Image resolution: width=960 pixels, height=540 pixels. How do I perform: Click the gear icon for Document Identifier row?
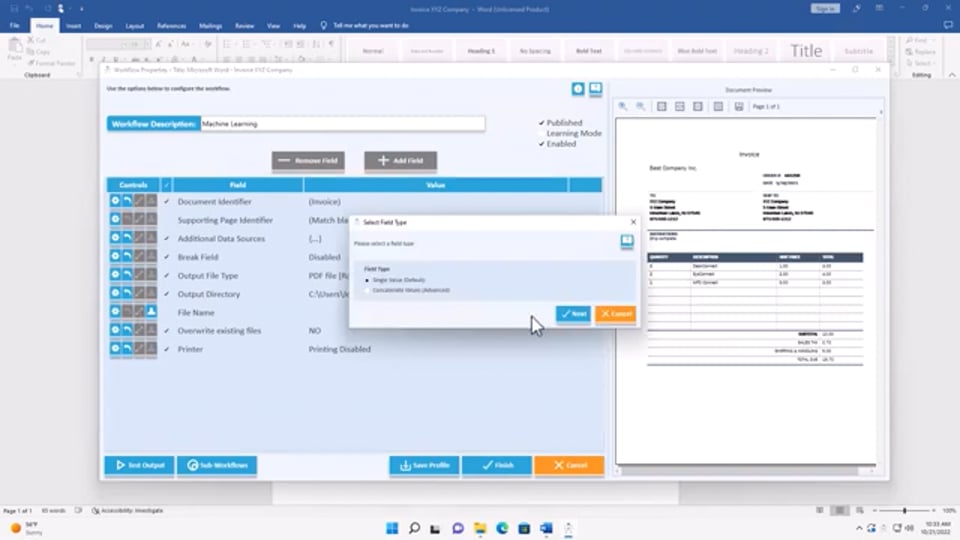click(x=115, y=201)
